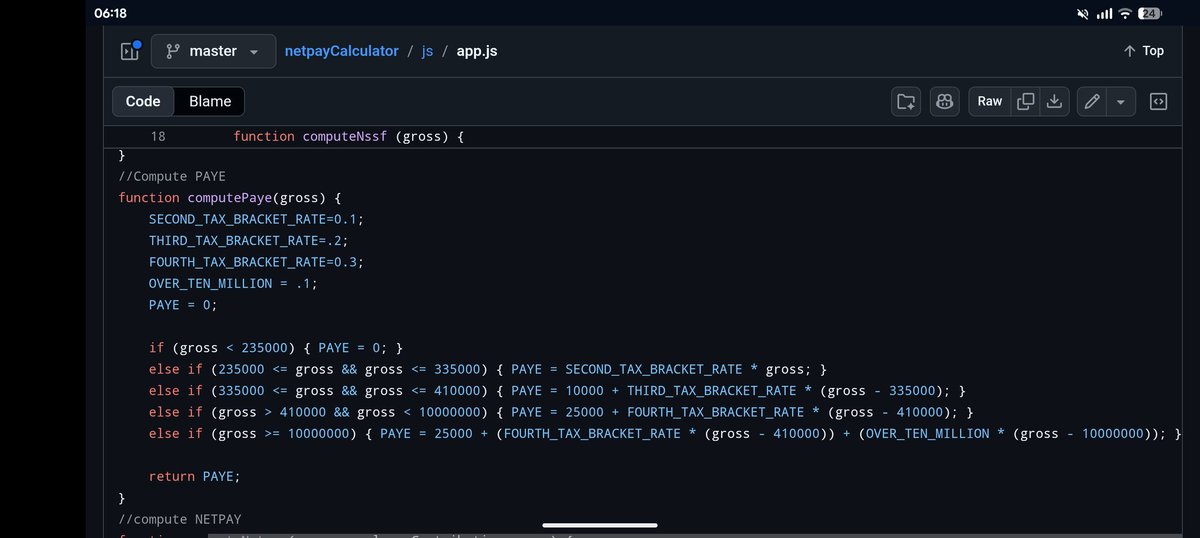This screenshot has height=538, width=1200.
Task: Click the function computePaye(gross) line
Action: tap(230, 198)
